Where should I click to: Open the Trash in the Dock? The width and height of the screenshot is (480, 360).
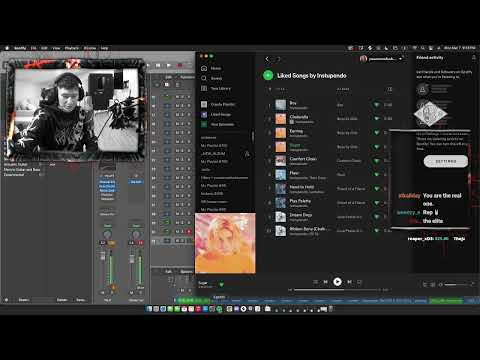[331, 309]
